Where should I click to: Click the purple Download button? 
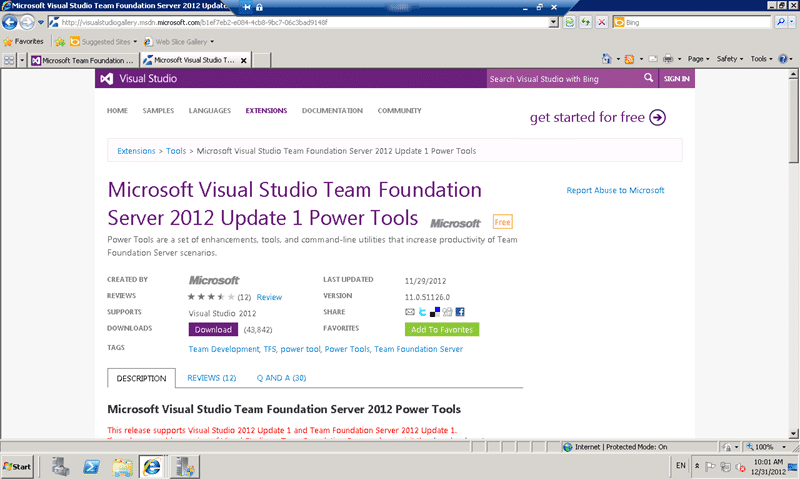point(213,330)
